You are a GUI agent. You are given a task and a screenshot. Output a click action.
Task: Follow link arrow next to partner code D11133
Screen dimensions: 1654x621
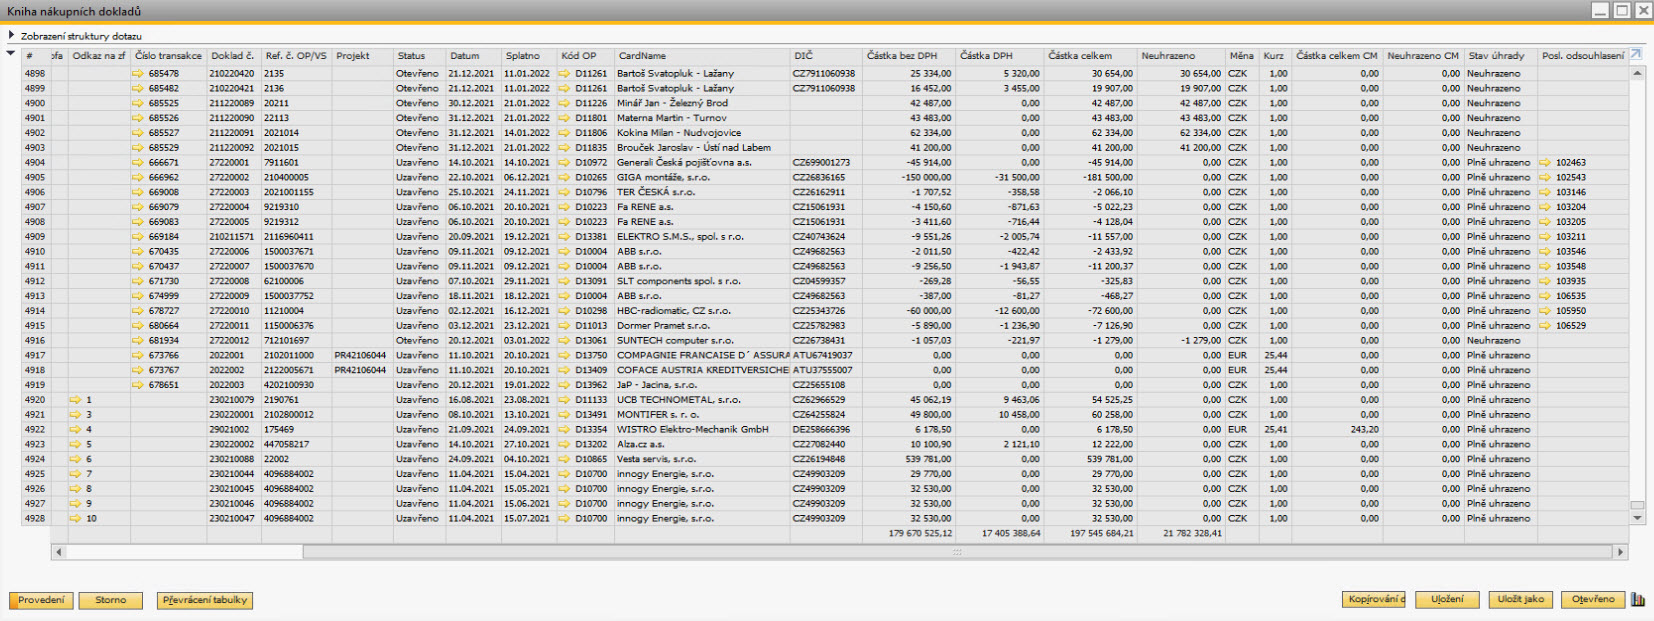pos(565,400)
